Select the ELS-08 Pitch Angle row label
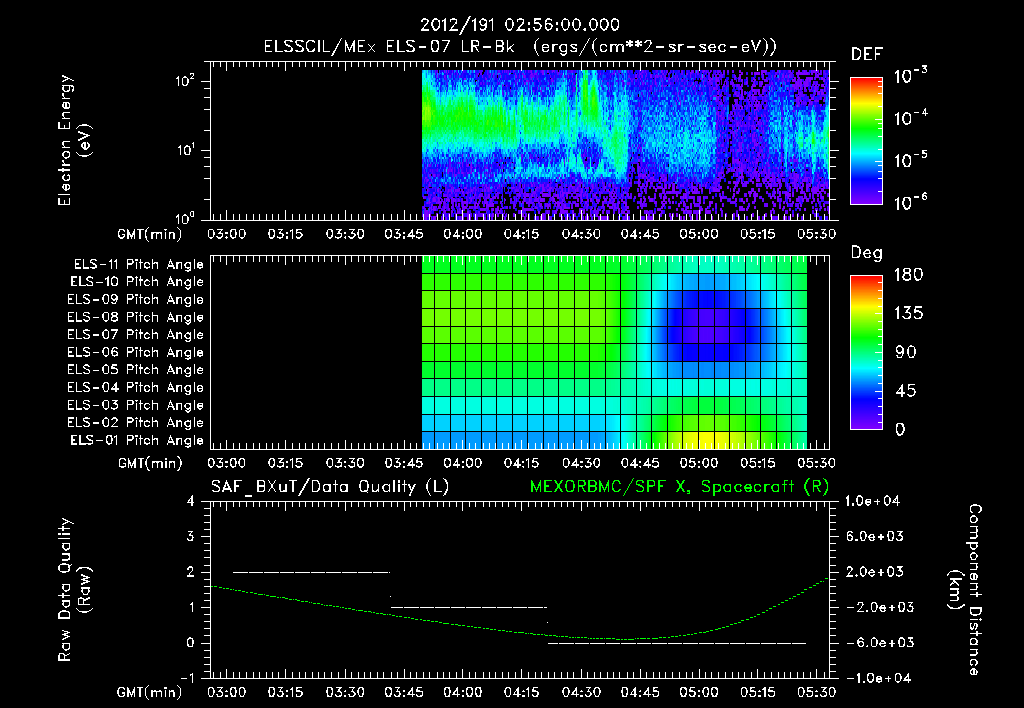1024x708 pixels. click(x=135, y=317)
